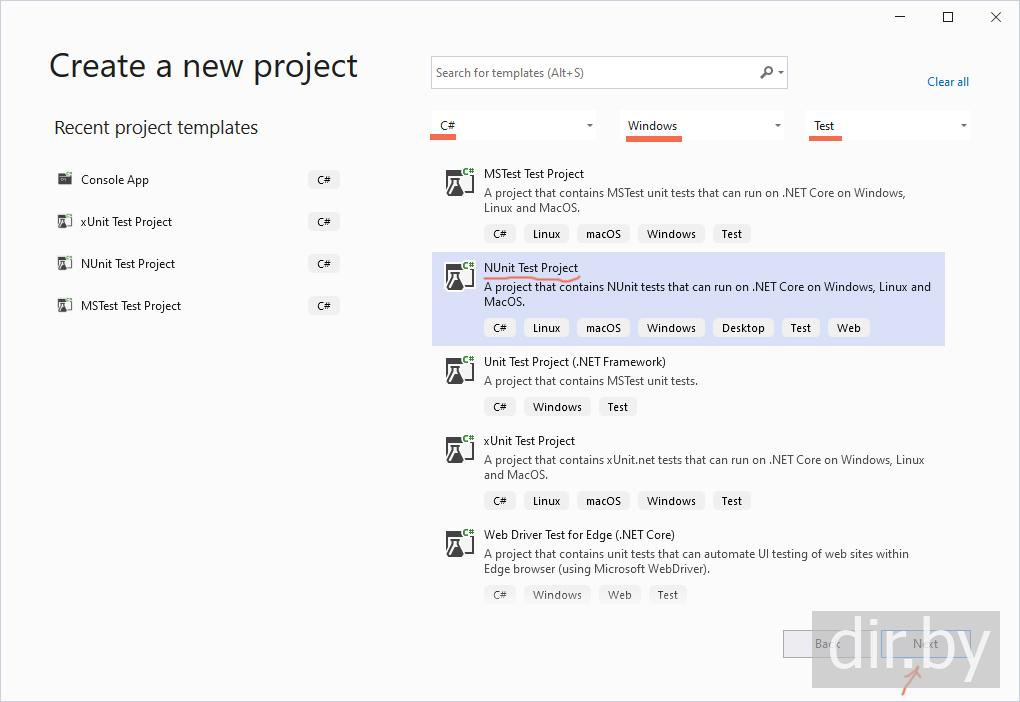This screenshot has height=702, width=1020.
Task: Type in the Search for templates field
Action: [x=595, y=73]
